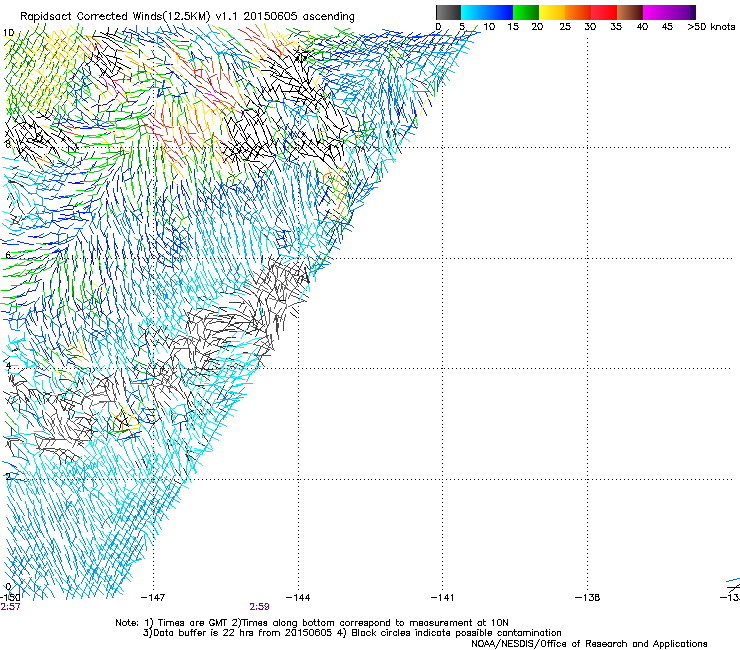Click the cyan-to-blue 5-15 knots color segment
Image resolution: width=740 pixels, height=650 pixels.
487,12
